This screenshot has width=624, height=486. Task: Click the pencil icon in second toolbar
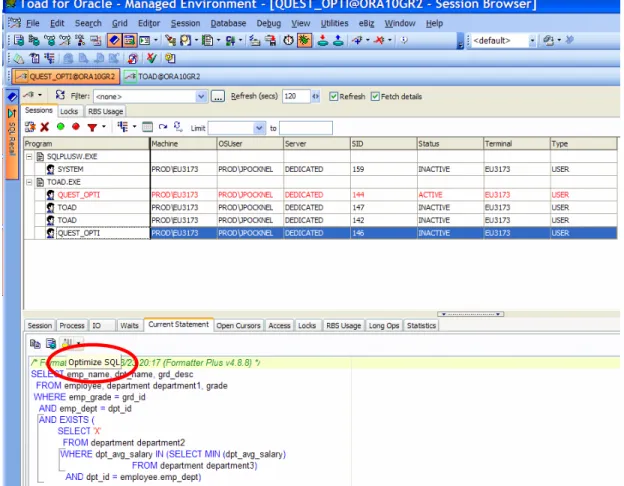tap(18, 59)
